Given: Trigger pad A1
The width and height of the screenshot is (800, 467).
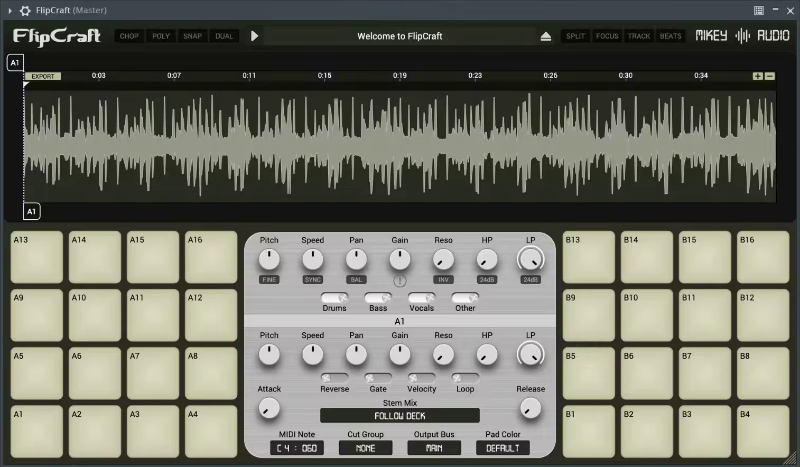Looking at the screenshot, I should point(37,431).
